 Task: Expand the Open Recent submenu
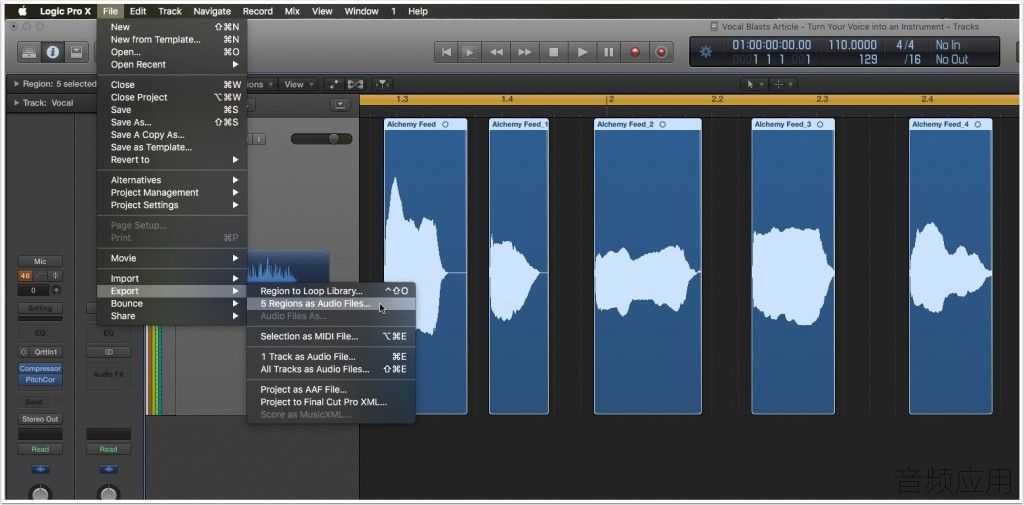pyautogui.click(x=172, y=65)
